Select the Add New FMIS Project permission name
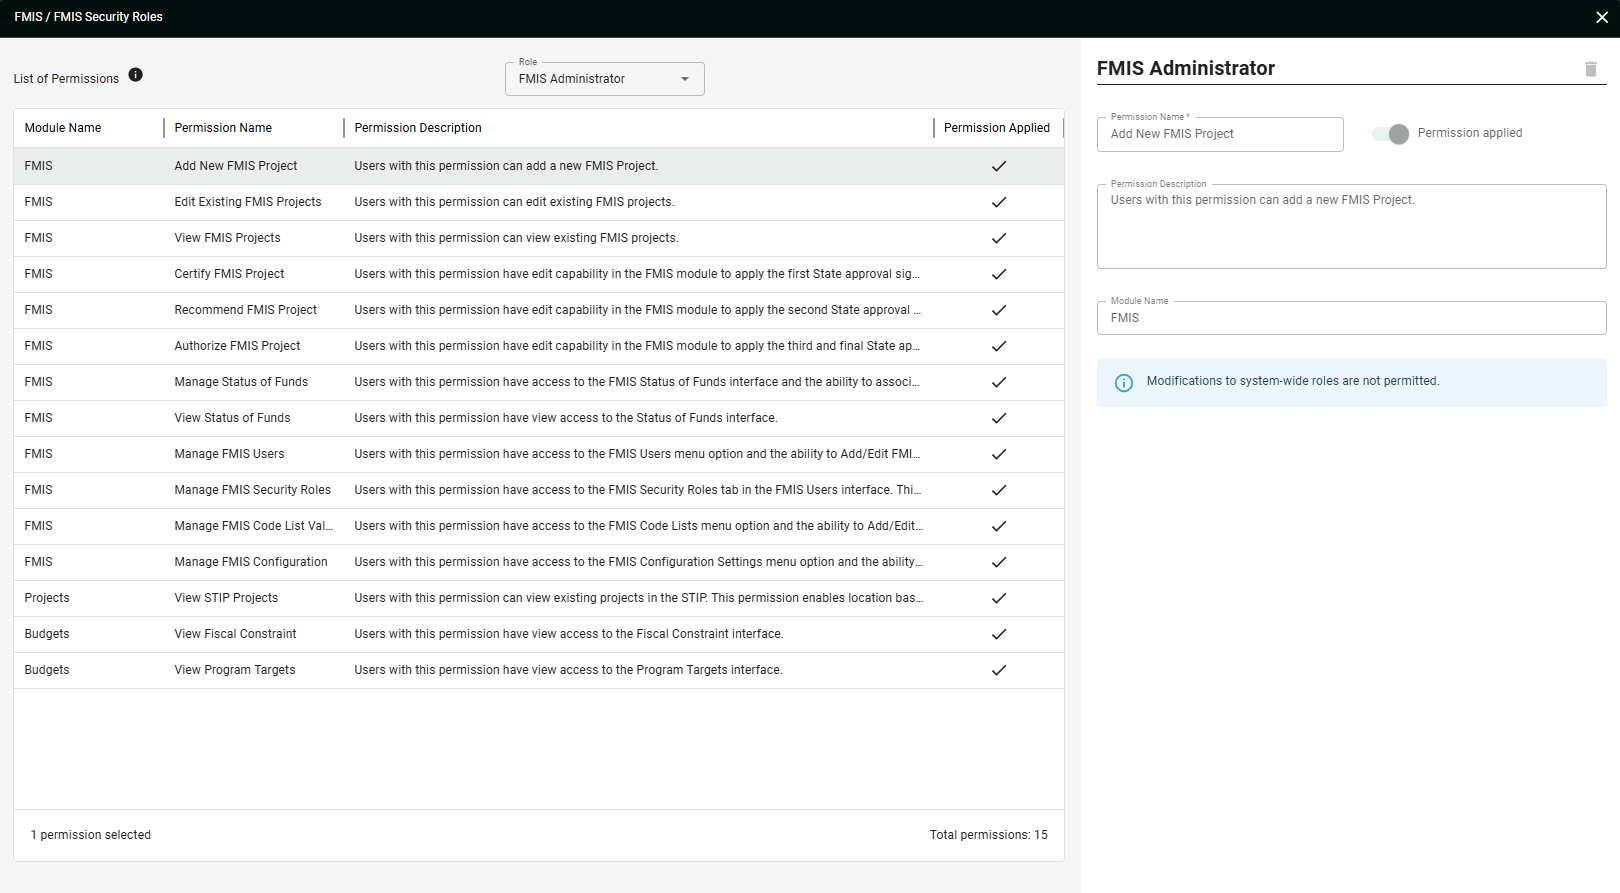Image resolution: width=1620 pixels, height=893 pixels. (x=236, y=166)
